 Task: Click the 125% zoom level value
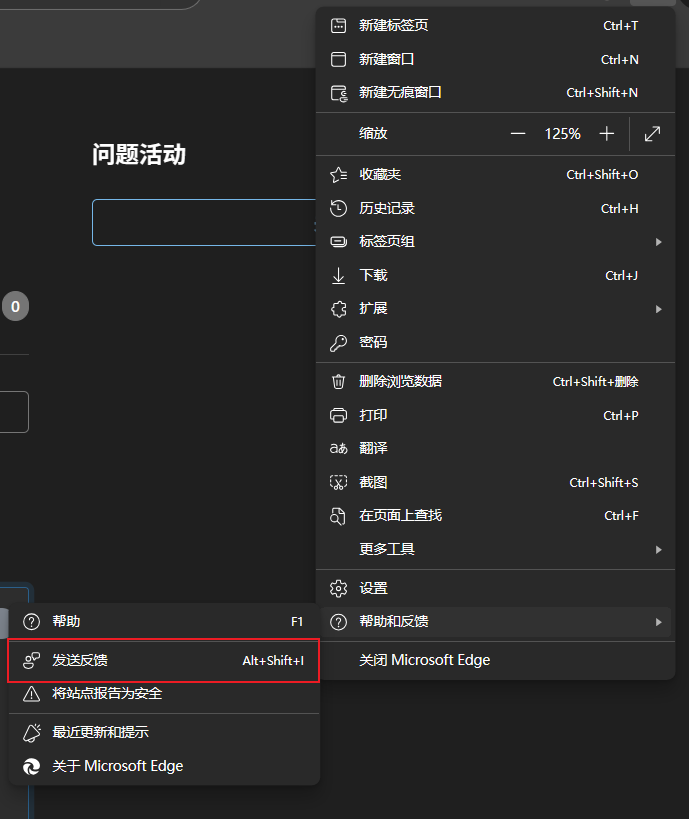tap(563, 134)
